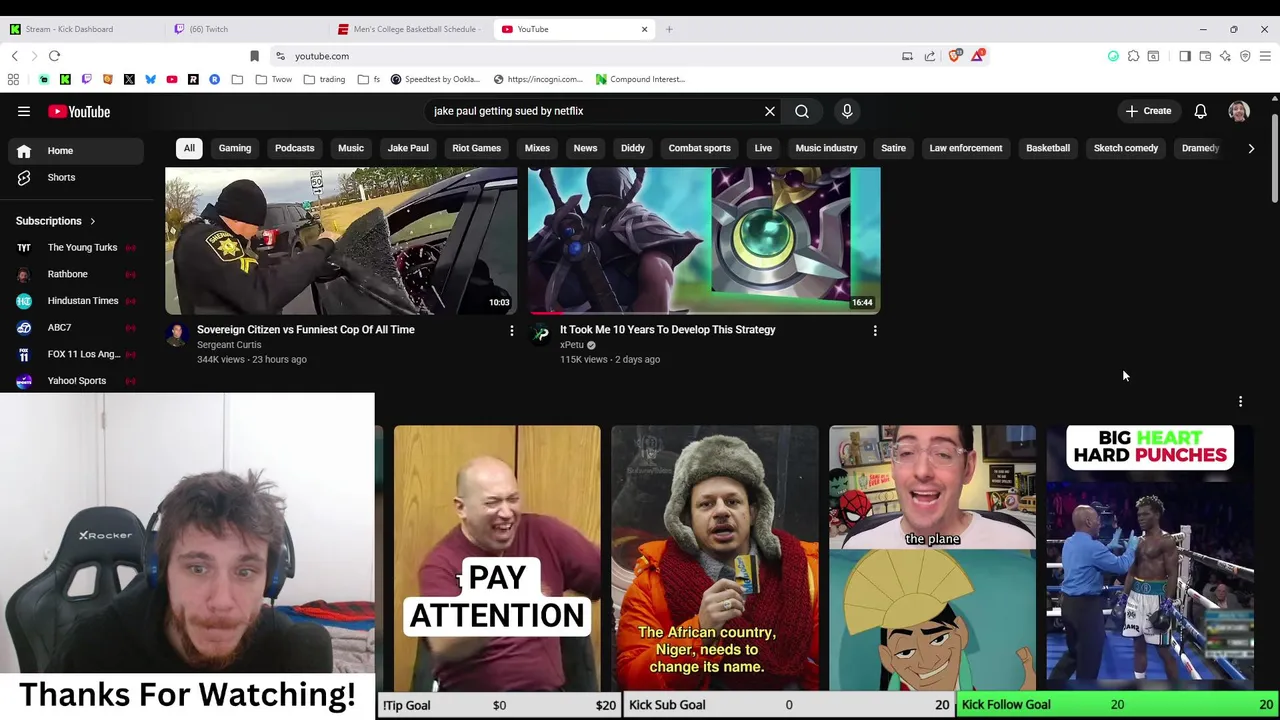Clear the search box with the X
This screenshot has width=1280, height=720.
pos(770,111)
